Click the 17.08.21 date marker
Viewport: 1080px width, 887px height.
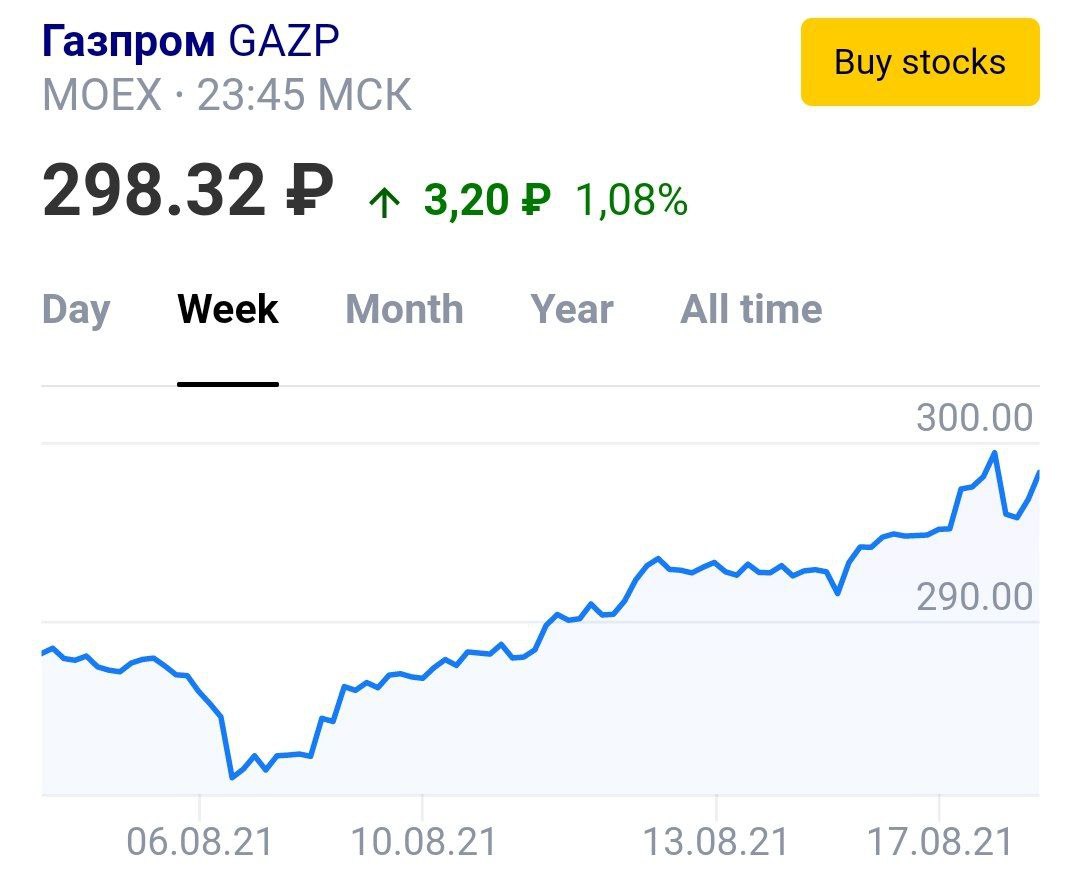(940, 842)
